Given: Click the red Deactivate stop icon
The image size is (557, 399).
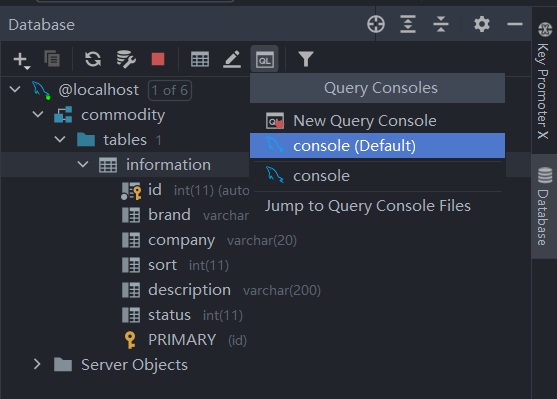Looking at the screenshot, I should point(158,59).
